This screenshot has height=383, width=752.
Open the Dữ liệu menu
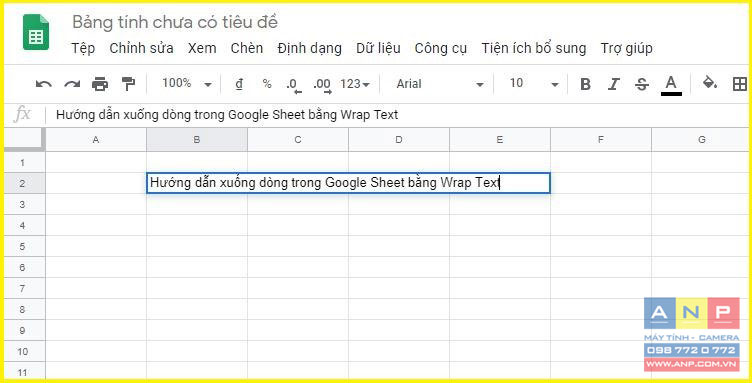click(378, 48)
